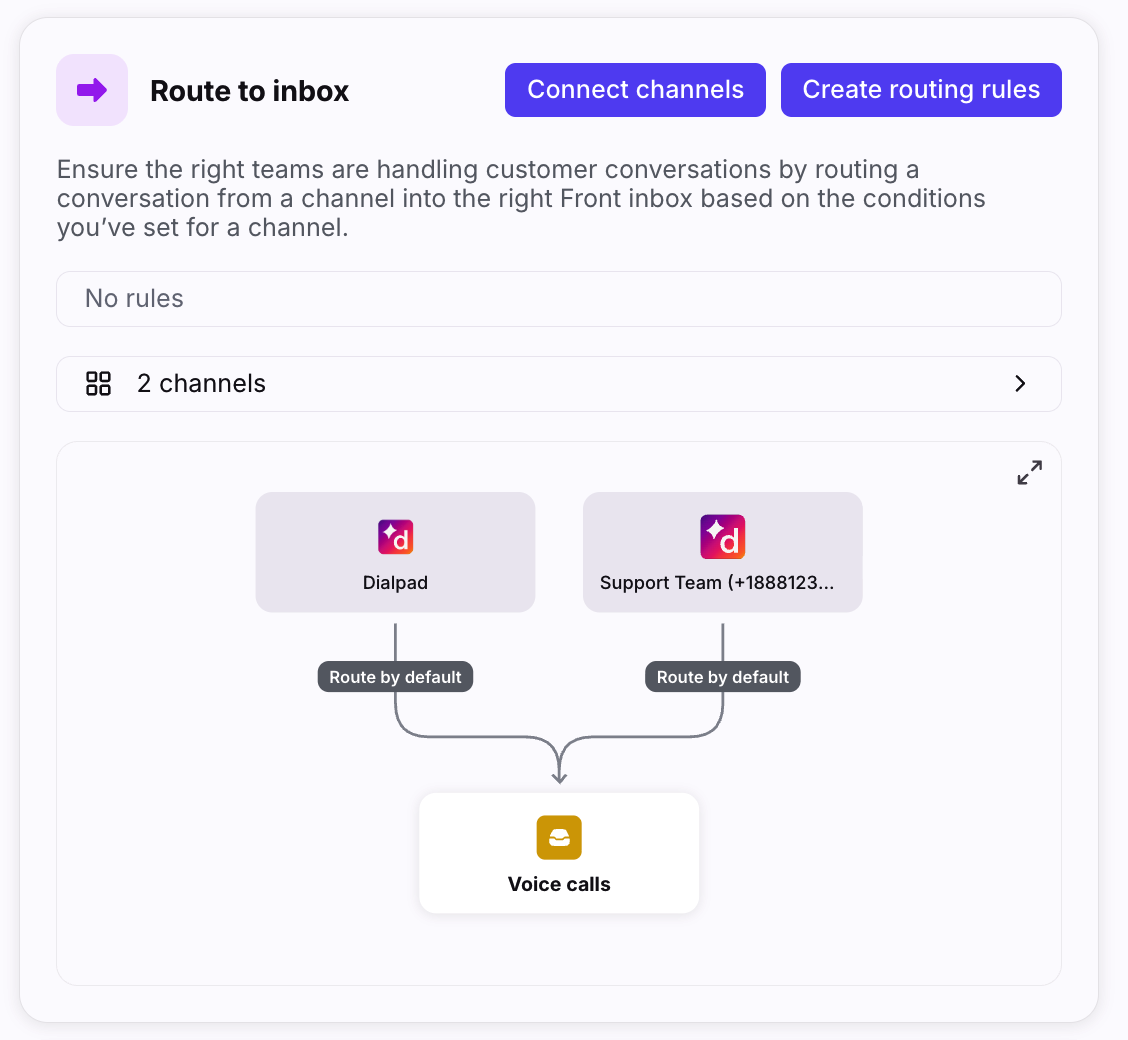This screenshot has height=1040, width=1128.
Task: Select the Support Team channel name label
Action: (716, 583)
